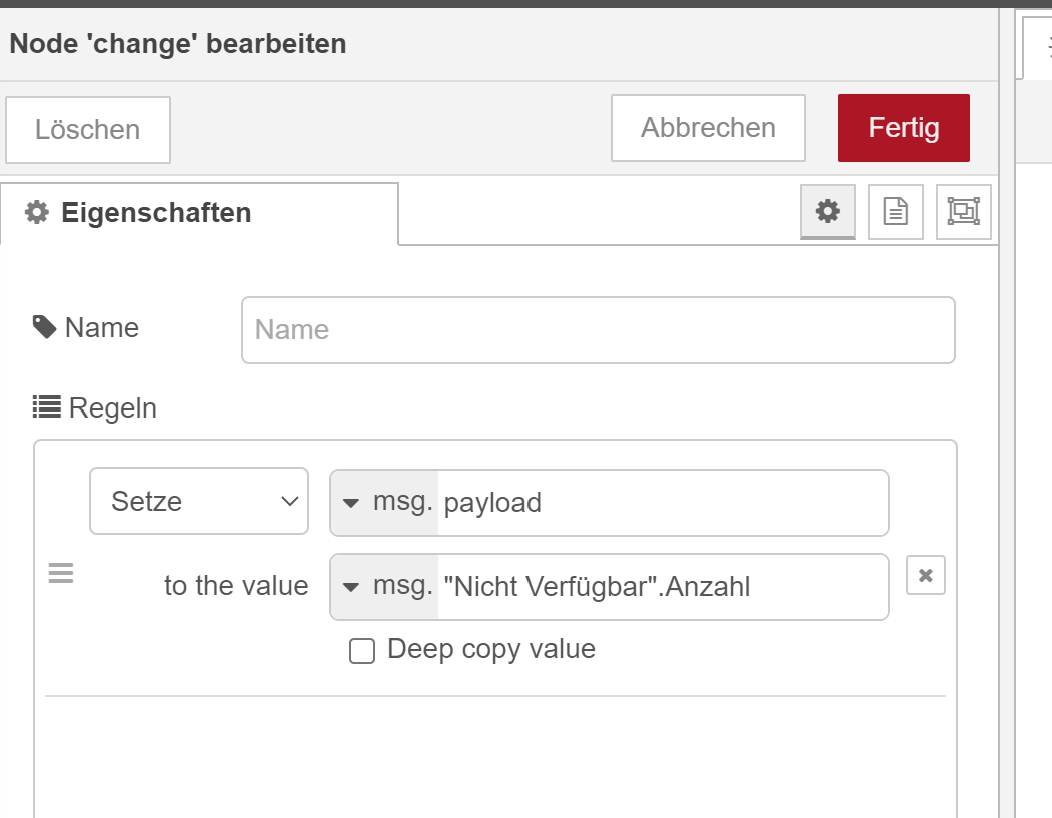Click the Löschen button

(88, 130)
